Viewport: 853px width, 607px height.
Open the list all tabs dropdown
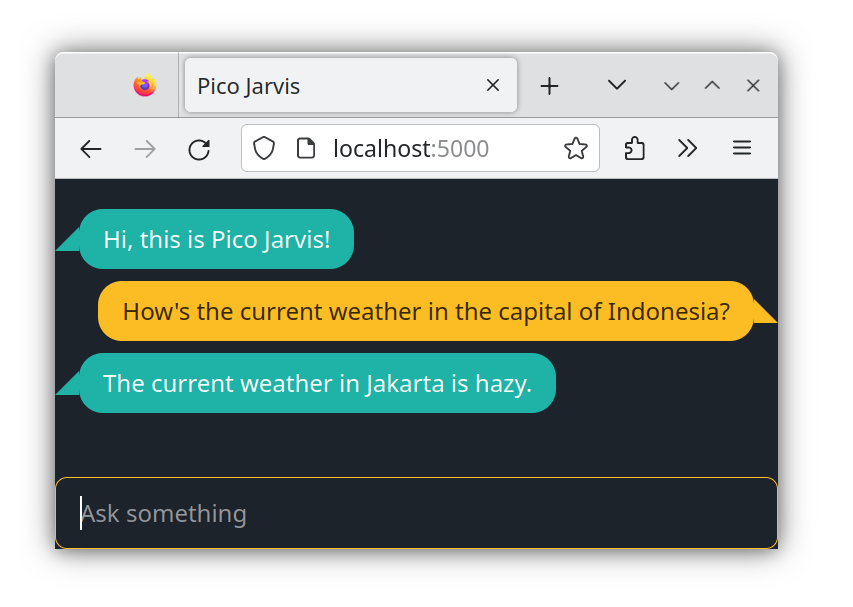(x=617, y=85)
